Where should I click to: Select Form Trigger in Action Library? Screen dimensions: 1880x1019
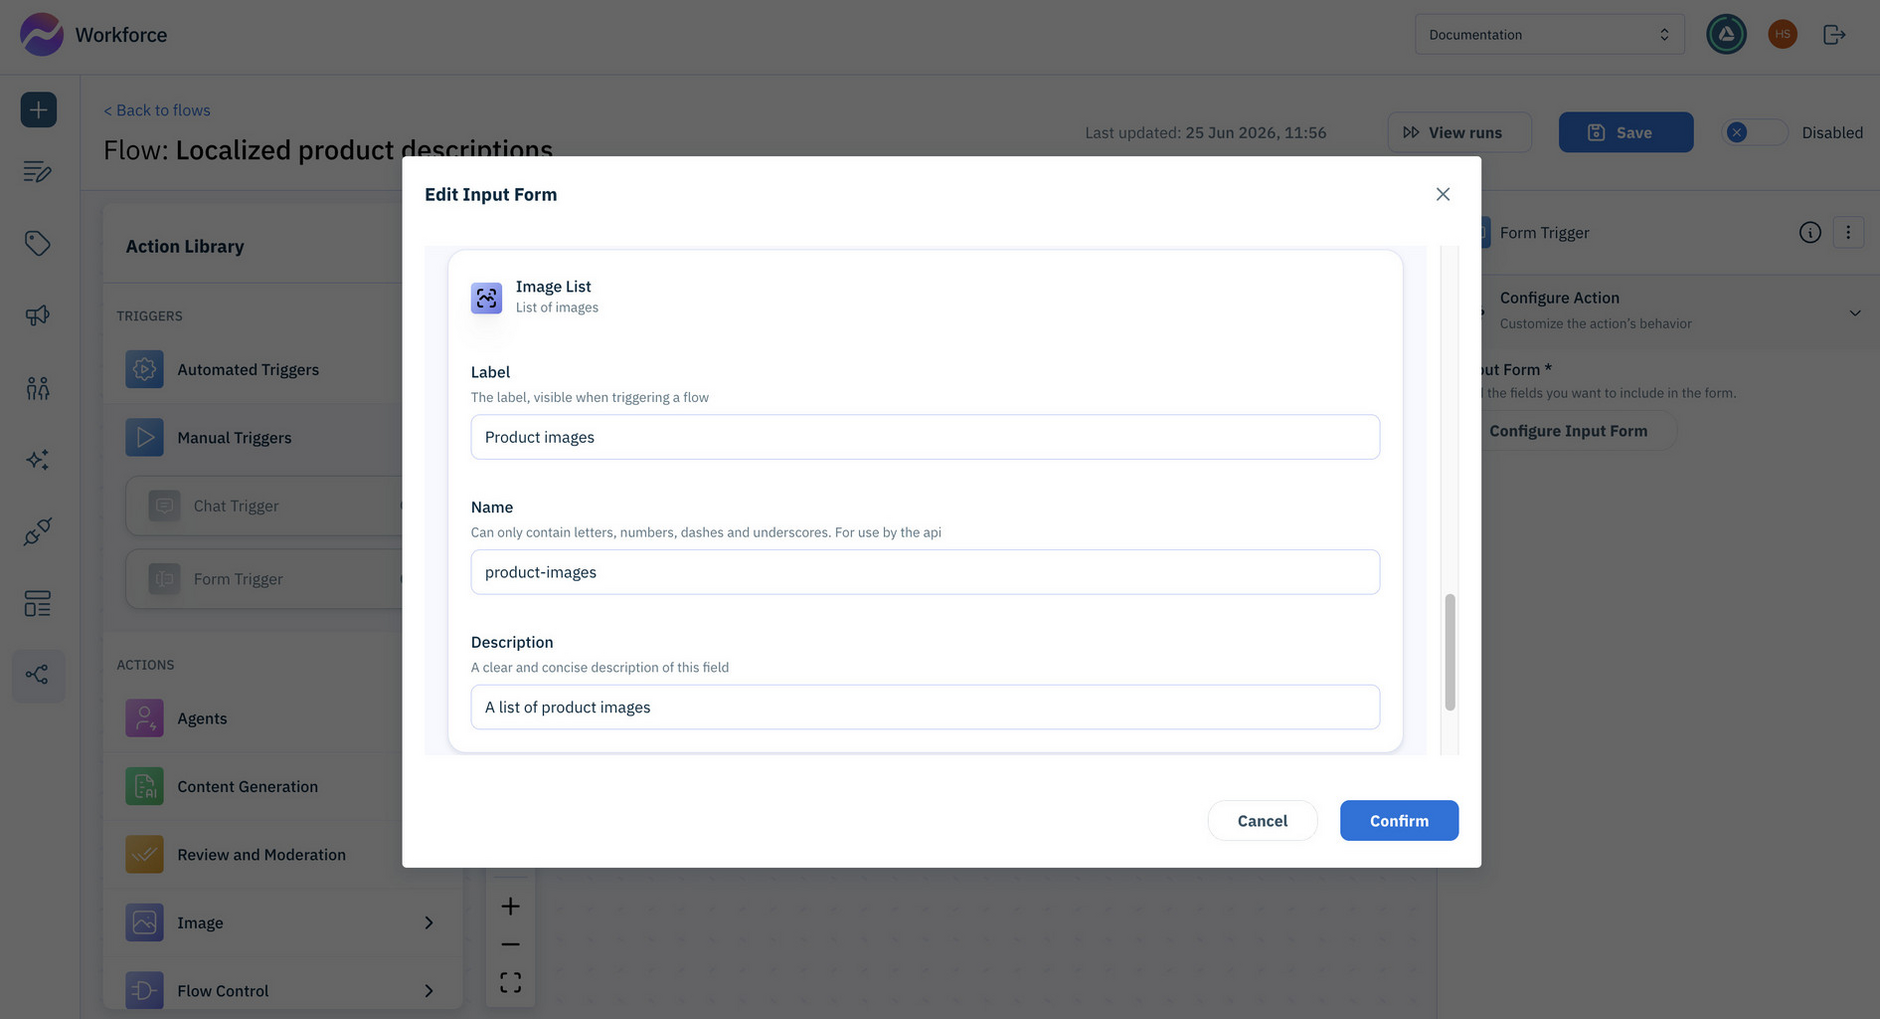point(264,579)
